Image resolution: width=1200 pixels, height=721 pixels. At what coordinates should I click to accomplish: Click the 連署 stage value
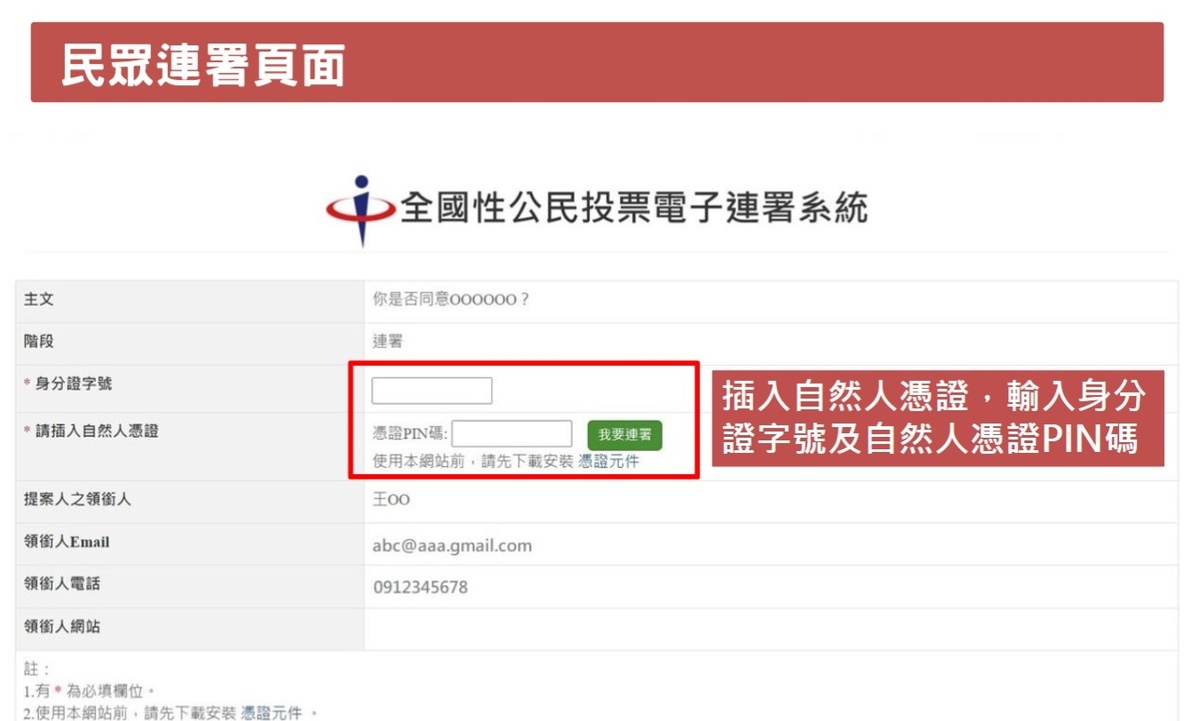click(388, 342)
